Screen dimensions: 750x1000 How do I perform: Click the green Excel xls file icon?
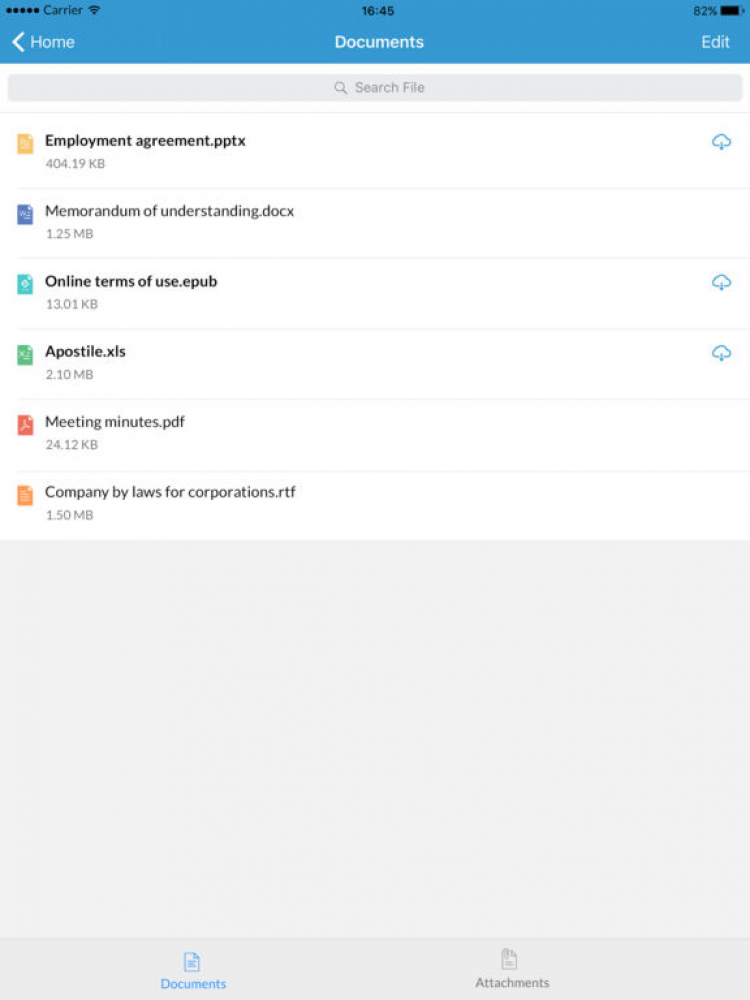pyautogui.click(x=25, y=354)
